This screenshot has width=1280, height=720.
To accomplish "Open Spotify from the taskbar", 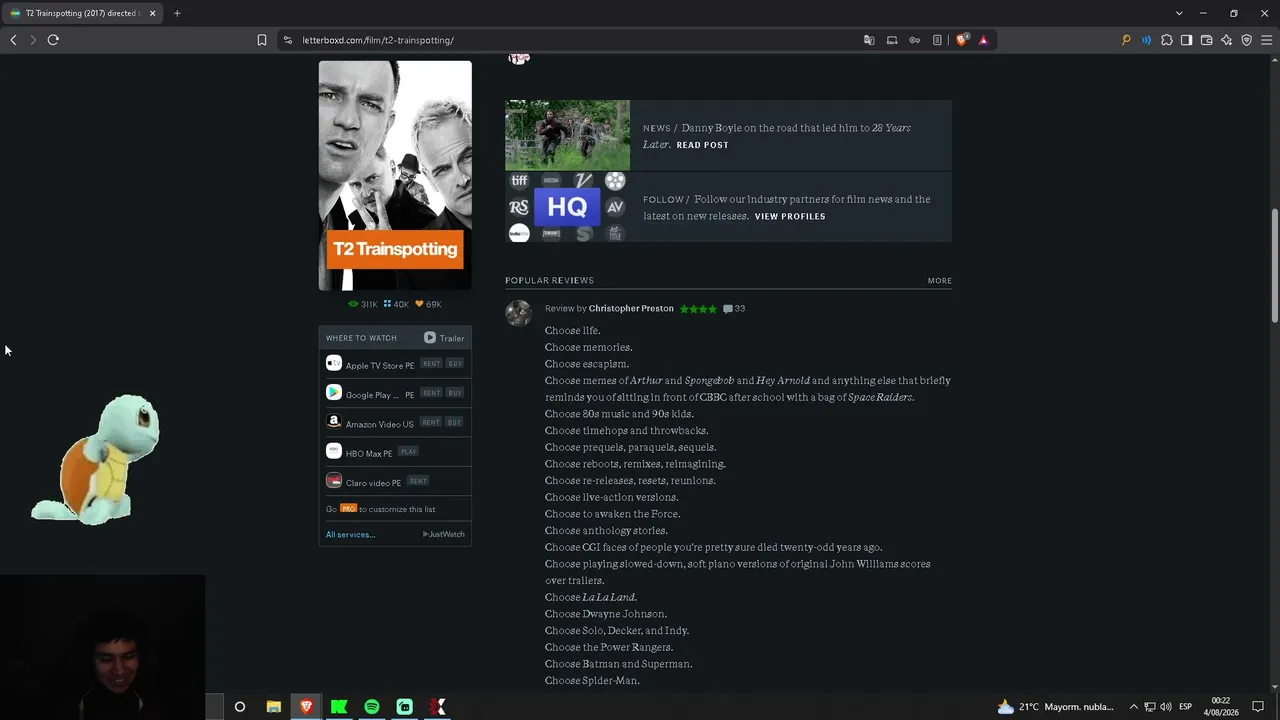I will 372,707.
